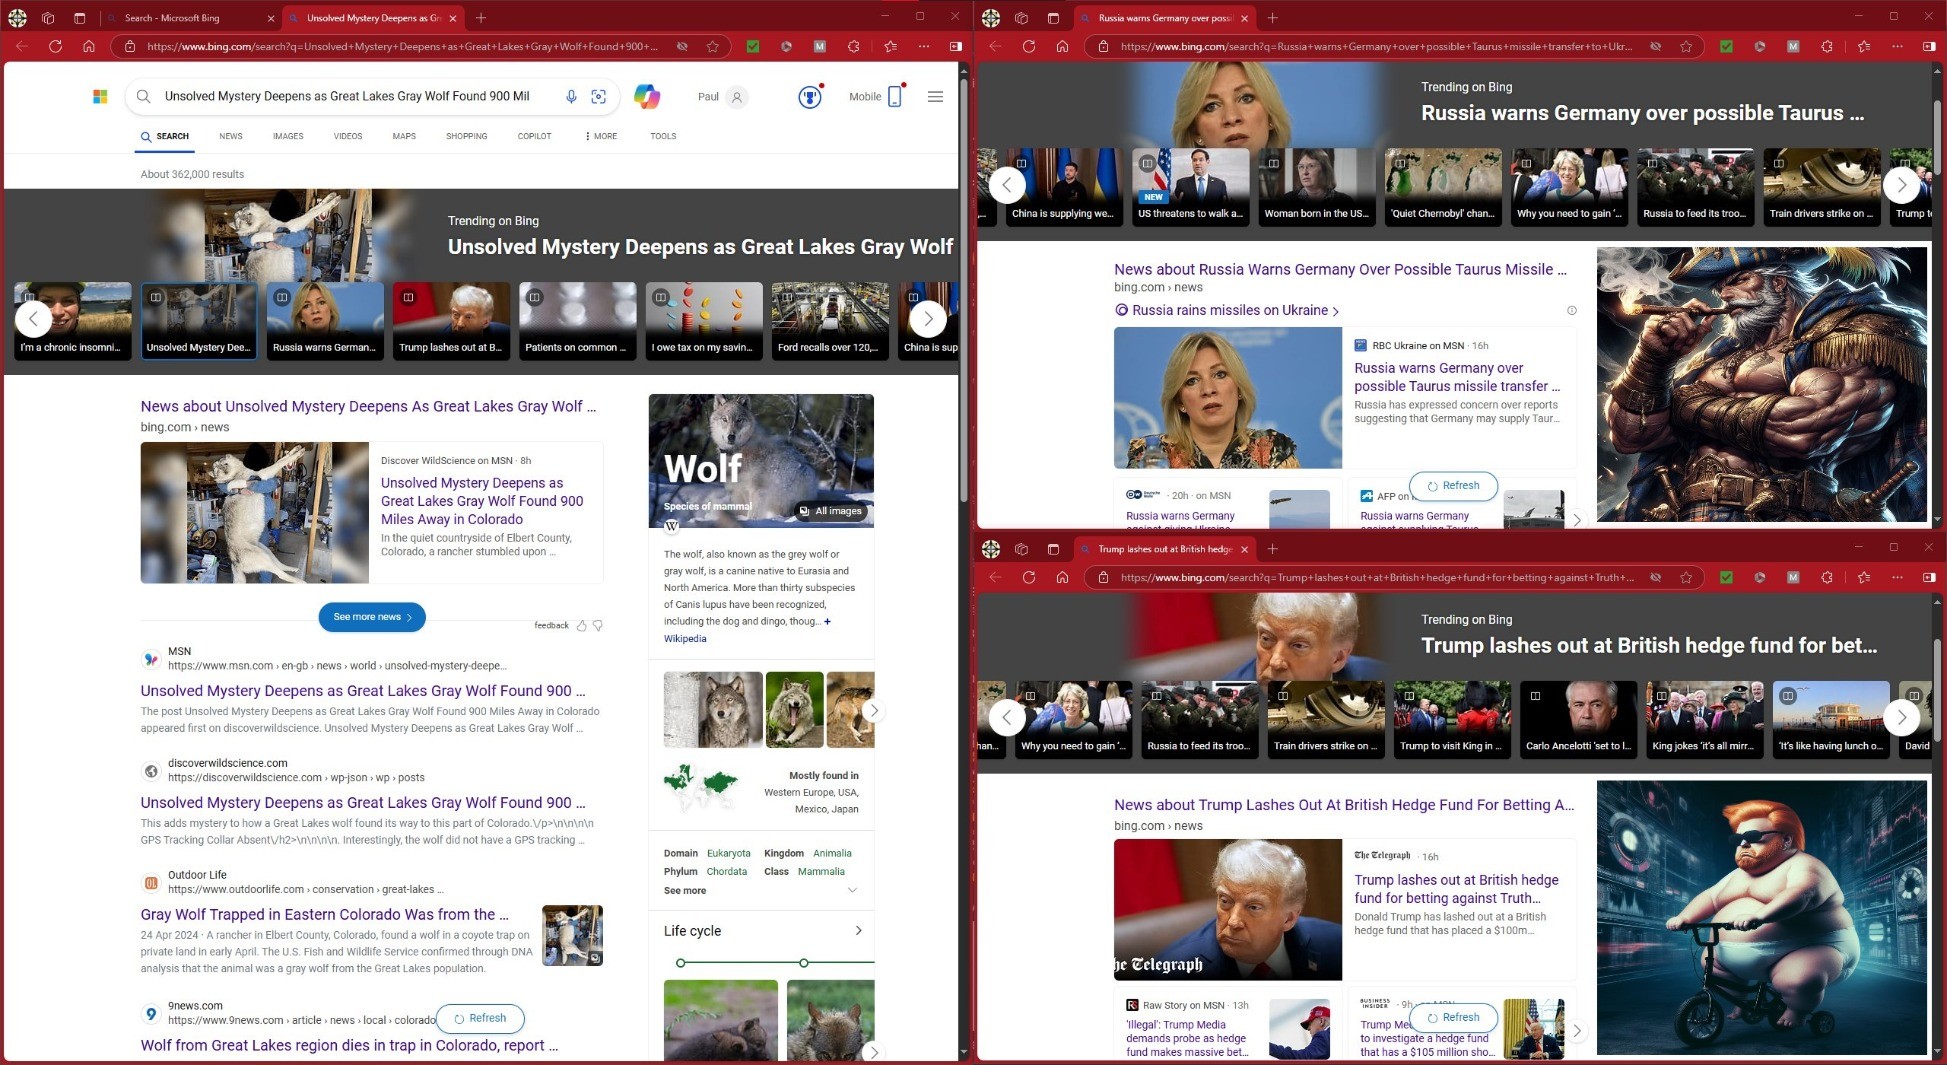Image resolution: width=1947 pixels, height=1065 pixels.
Task: Open the hamburger menu in Bing header
Action: 935,97
